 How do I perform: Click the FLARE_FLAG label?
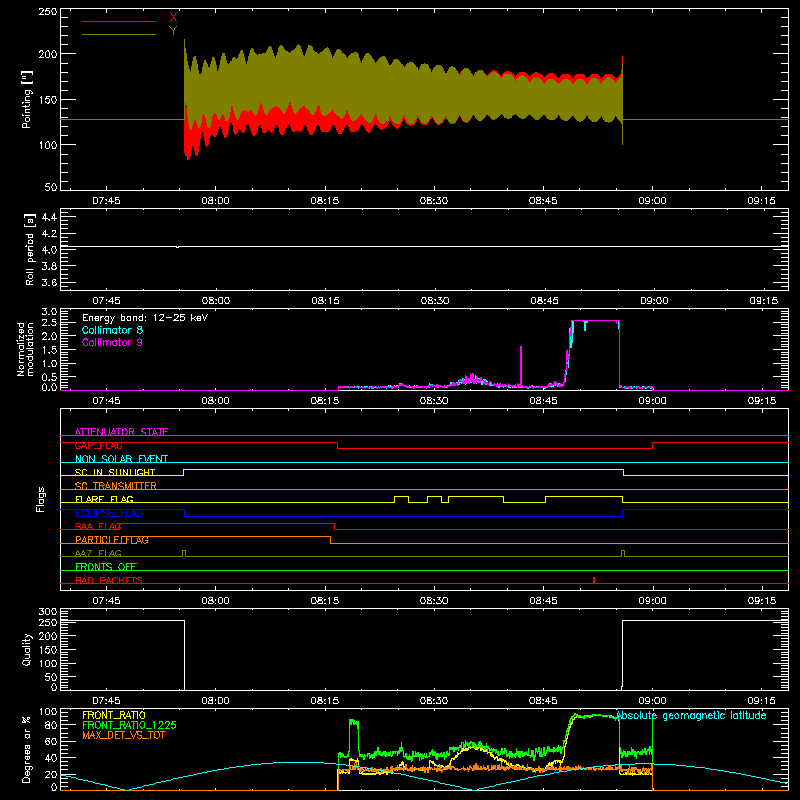(x=104, y=499)
